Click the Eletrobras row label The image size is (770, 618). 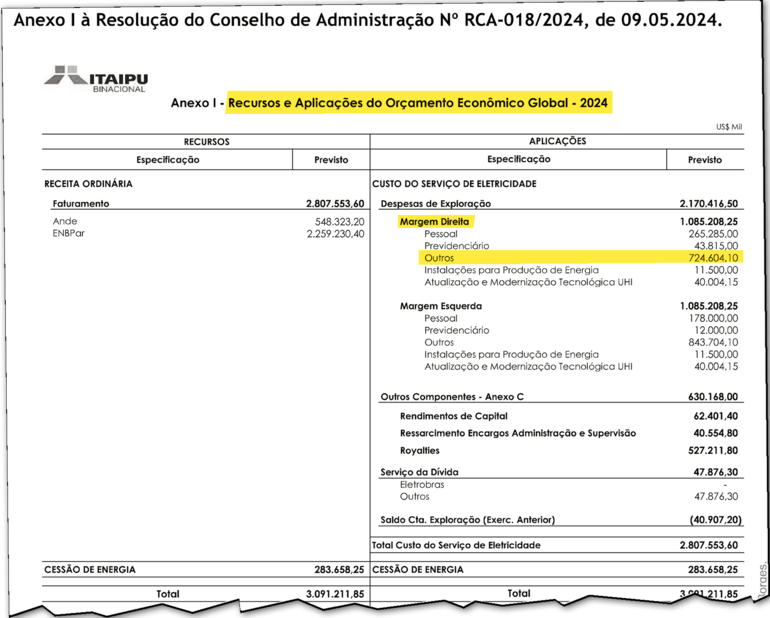[422, 484]
